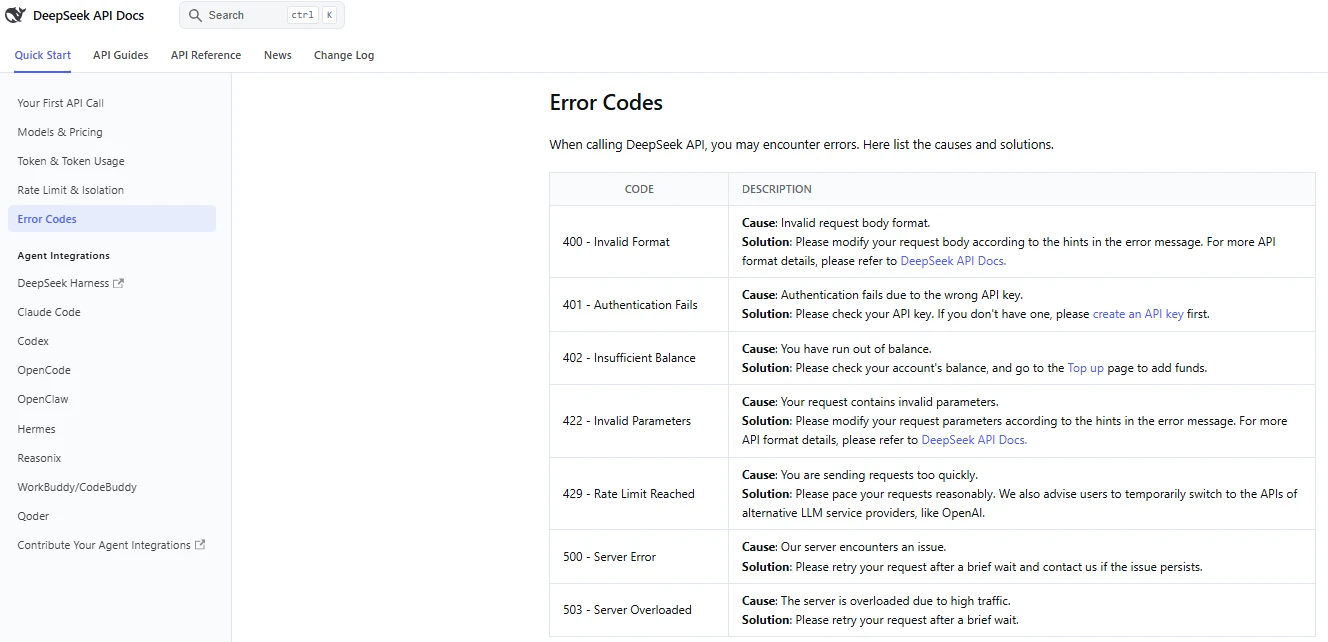This screenshot has width=1328, height=642.
Task: Open Rate Limit & Isolation page
Action: coord(112,190)
